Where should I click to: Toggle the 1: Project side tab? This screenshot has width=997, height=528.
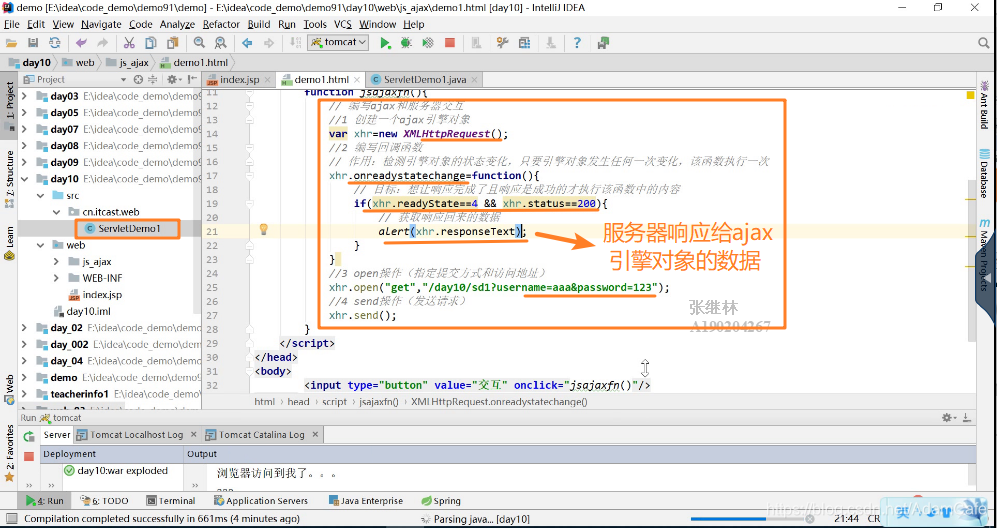pyautogui.click(x=9, y=105)
